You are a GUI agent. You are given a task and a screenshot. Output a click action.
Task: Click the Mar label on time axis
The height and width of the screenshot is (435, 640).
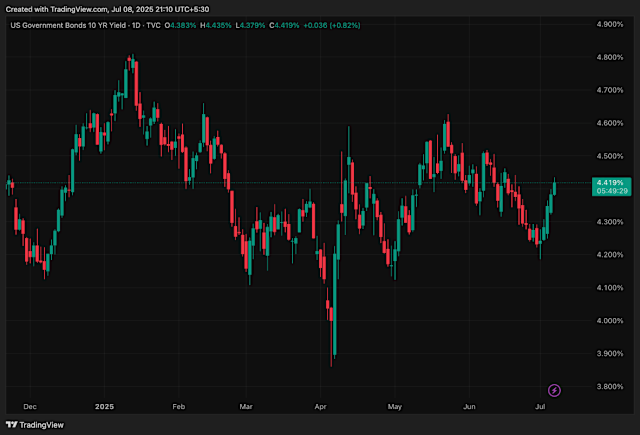(246, 406)
